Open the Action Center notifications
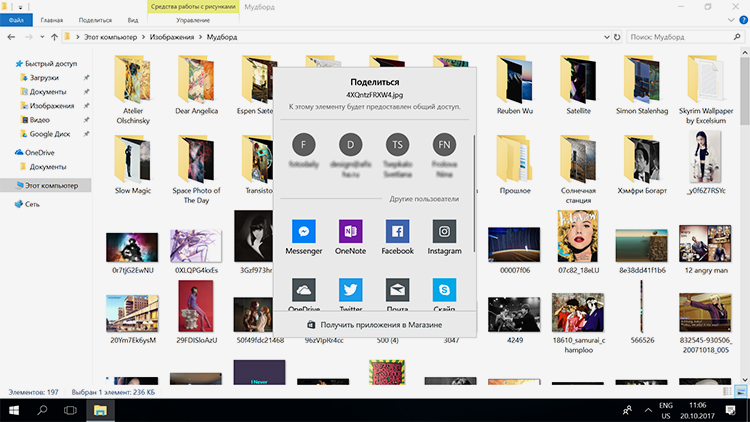750x422 pixels. pos(730,411)
